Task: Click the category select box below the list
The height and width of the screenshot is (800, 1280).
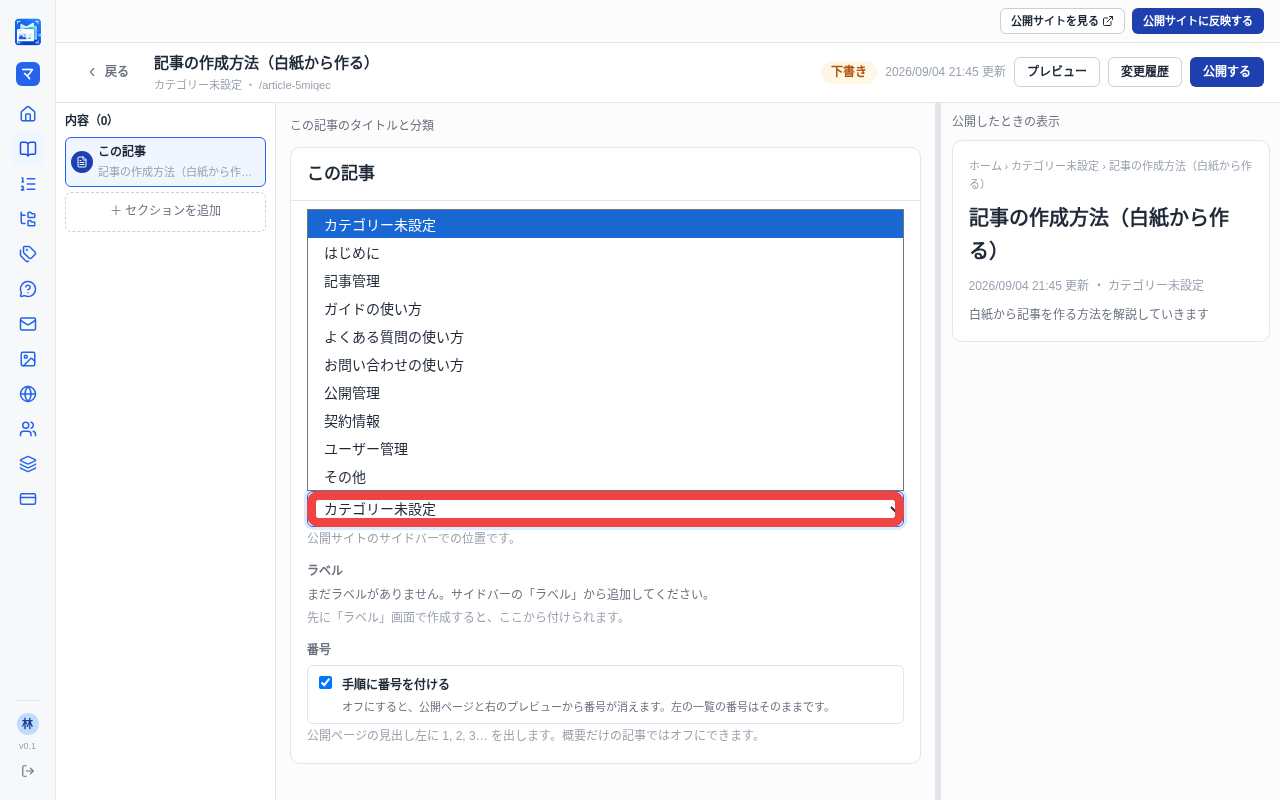Action: [606, 509]
